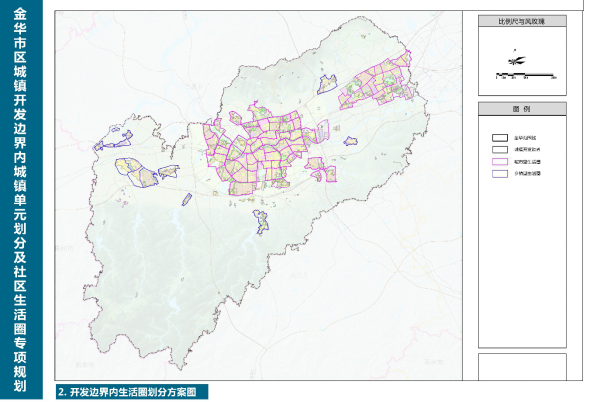Viewport: 590px width, 402px height.
Task: Click the 衢州市 label on the map
Action: coord(65,248)
